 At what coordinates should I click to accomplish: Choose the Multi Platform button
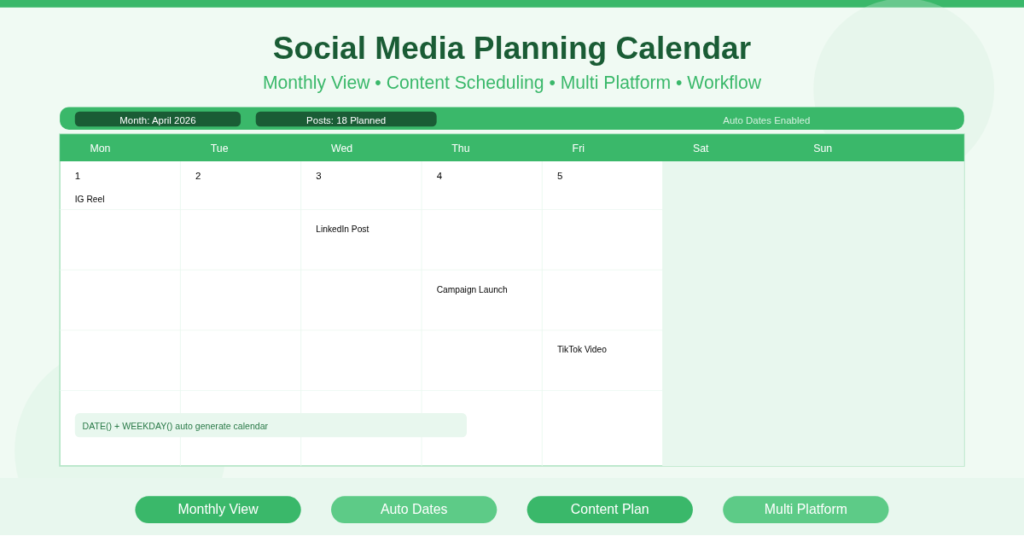click(x=806, y=509)
